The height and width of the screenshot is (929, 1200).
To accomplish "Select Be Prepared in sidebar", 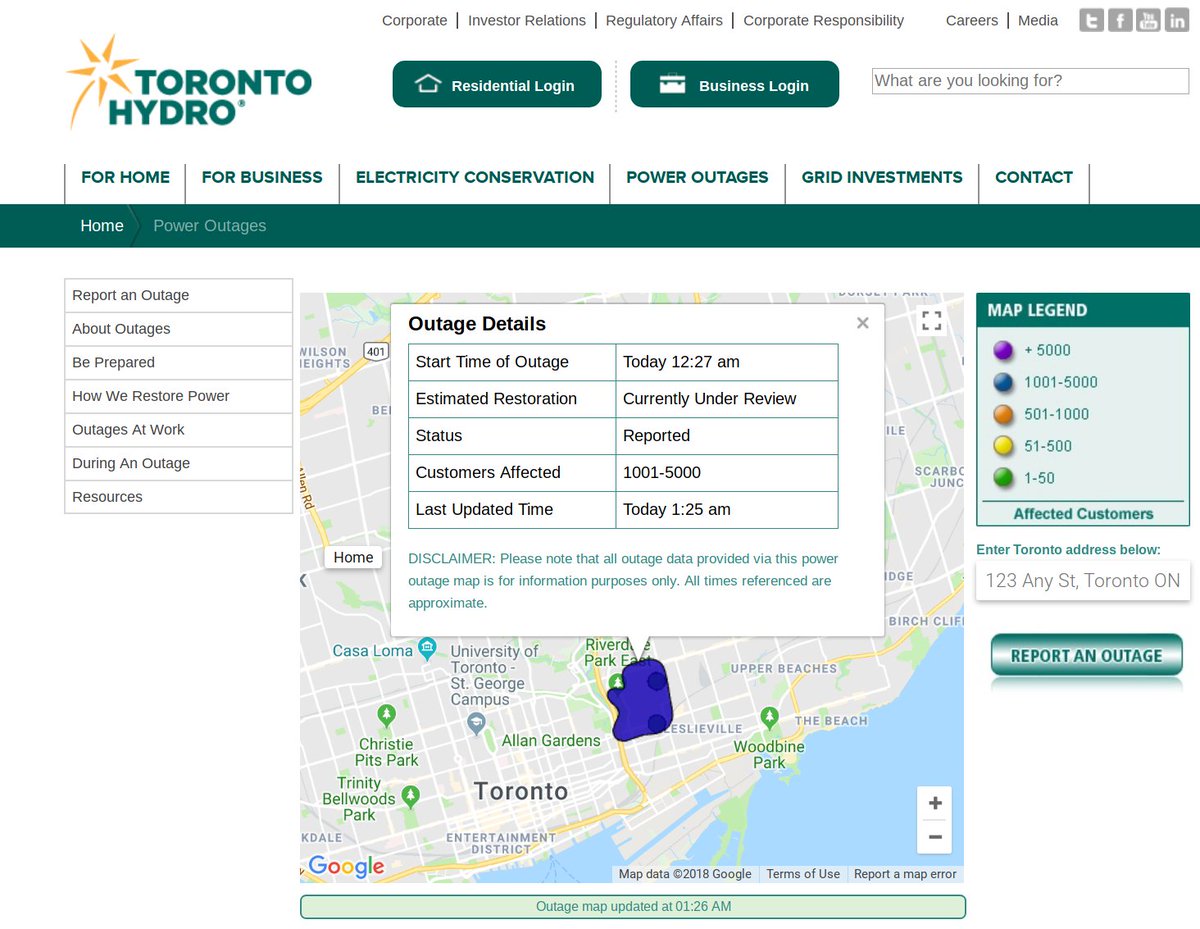I will click(x=179, y=362).
